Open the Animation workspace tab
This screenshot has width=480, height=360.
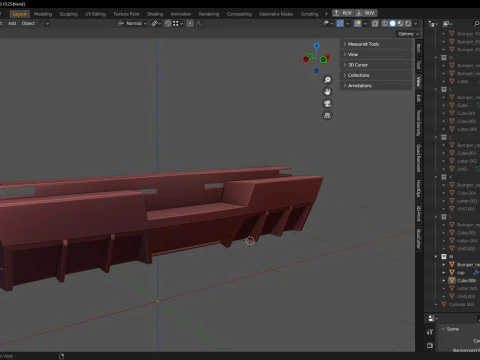tap(181, 14)
